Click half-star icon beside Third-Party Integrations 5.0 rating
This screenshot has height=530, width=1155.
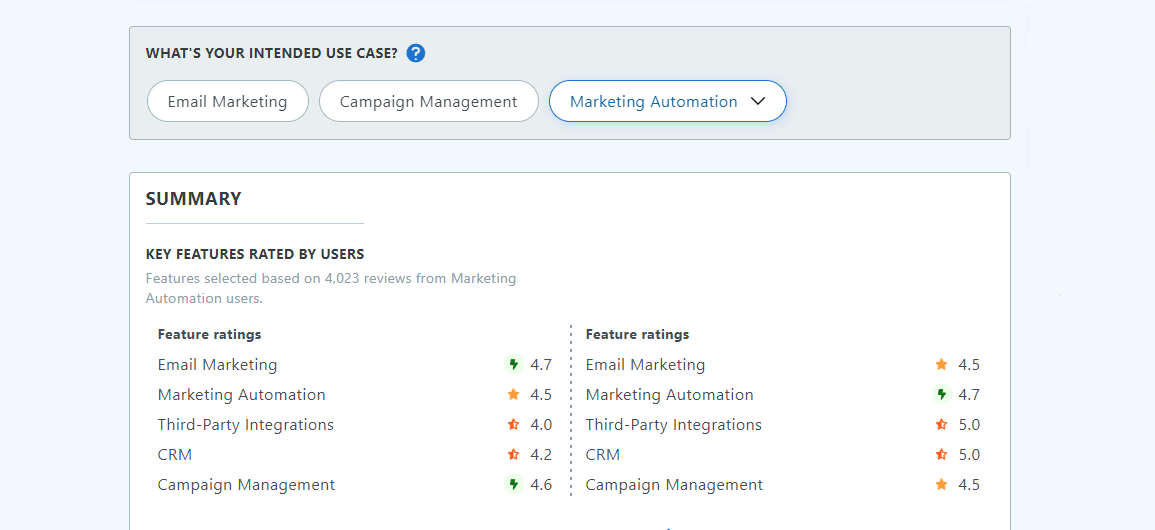(x=942, y=425)
